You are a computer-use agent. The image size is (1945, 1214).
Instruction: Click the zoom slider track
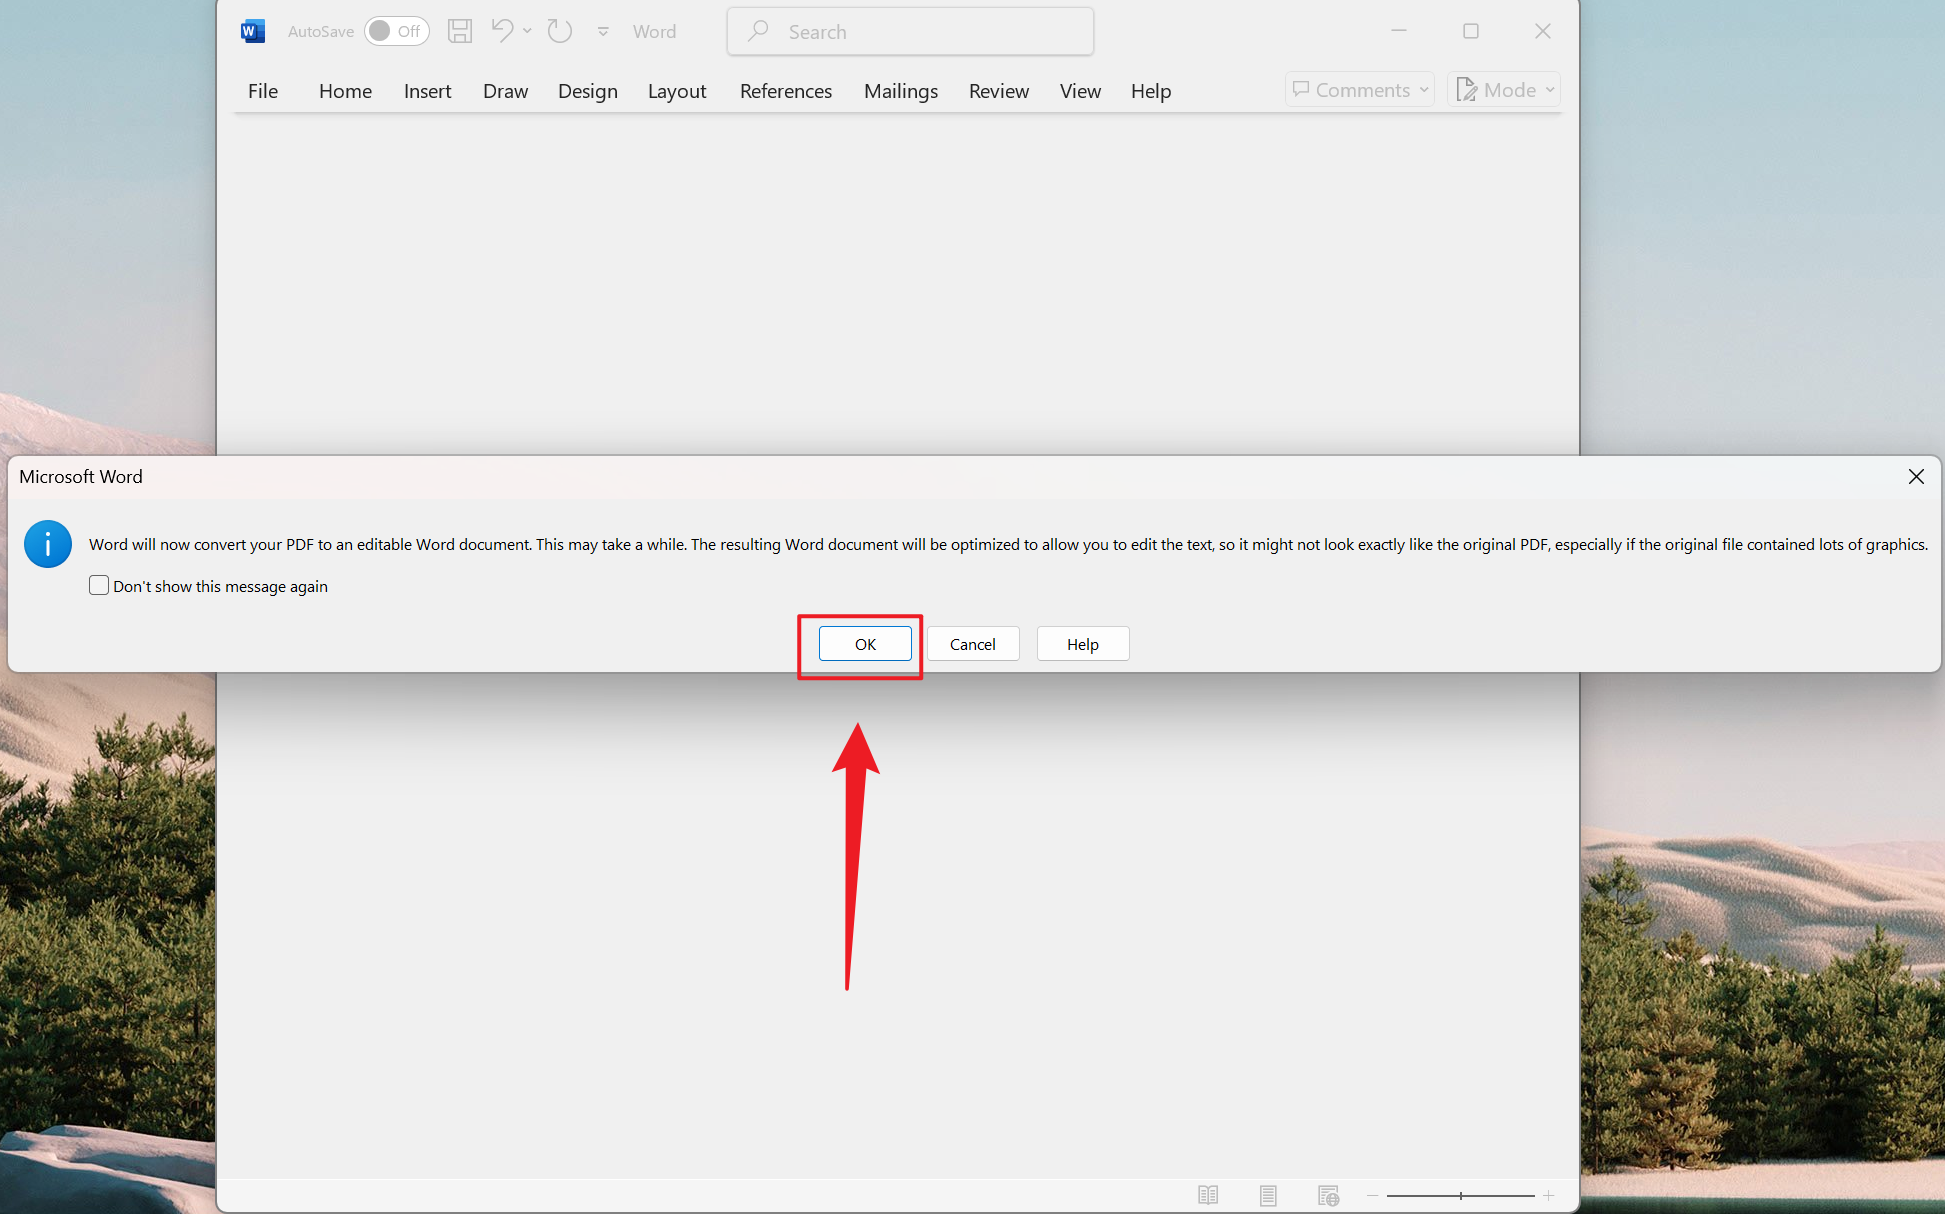[1460, 1195]
